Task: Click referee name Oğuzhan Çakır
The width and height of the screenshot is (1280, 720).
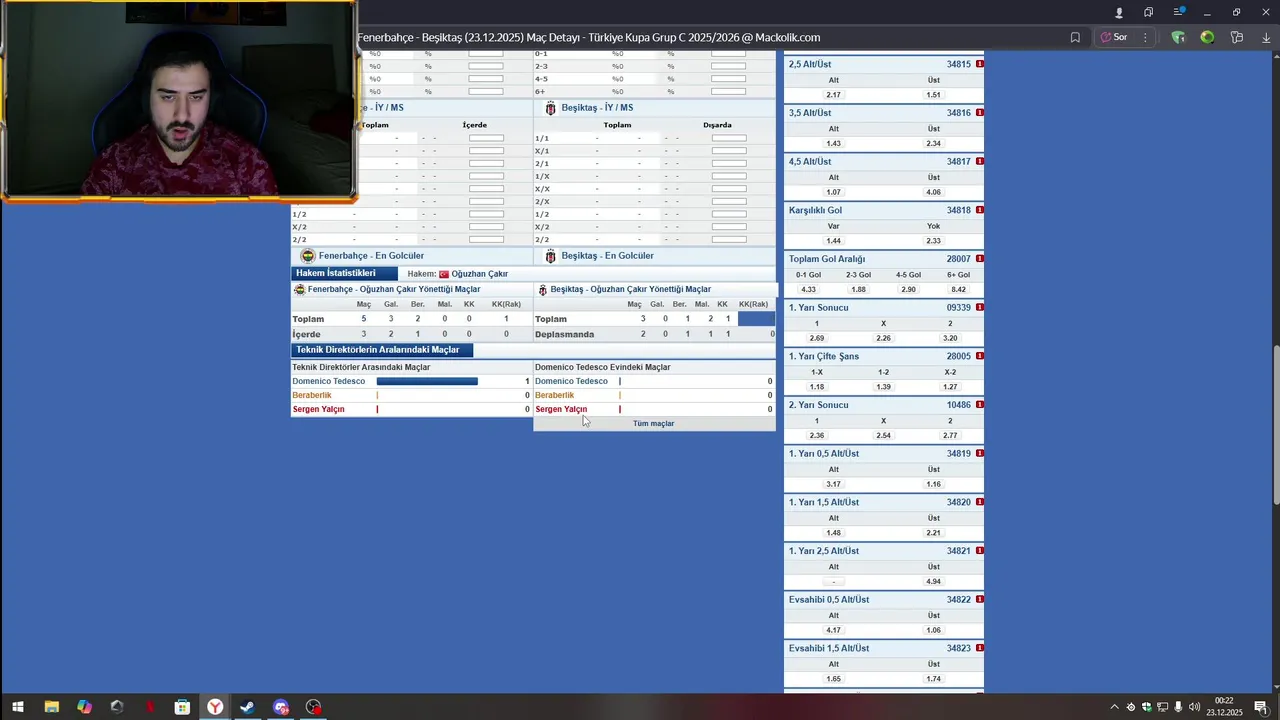Action: pyautogui.click(x=479, y=274)
